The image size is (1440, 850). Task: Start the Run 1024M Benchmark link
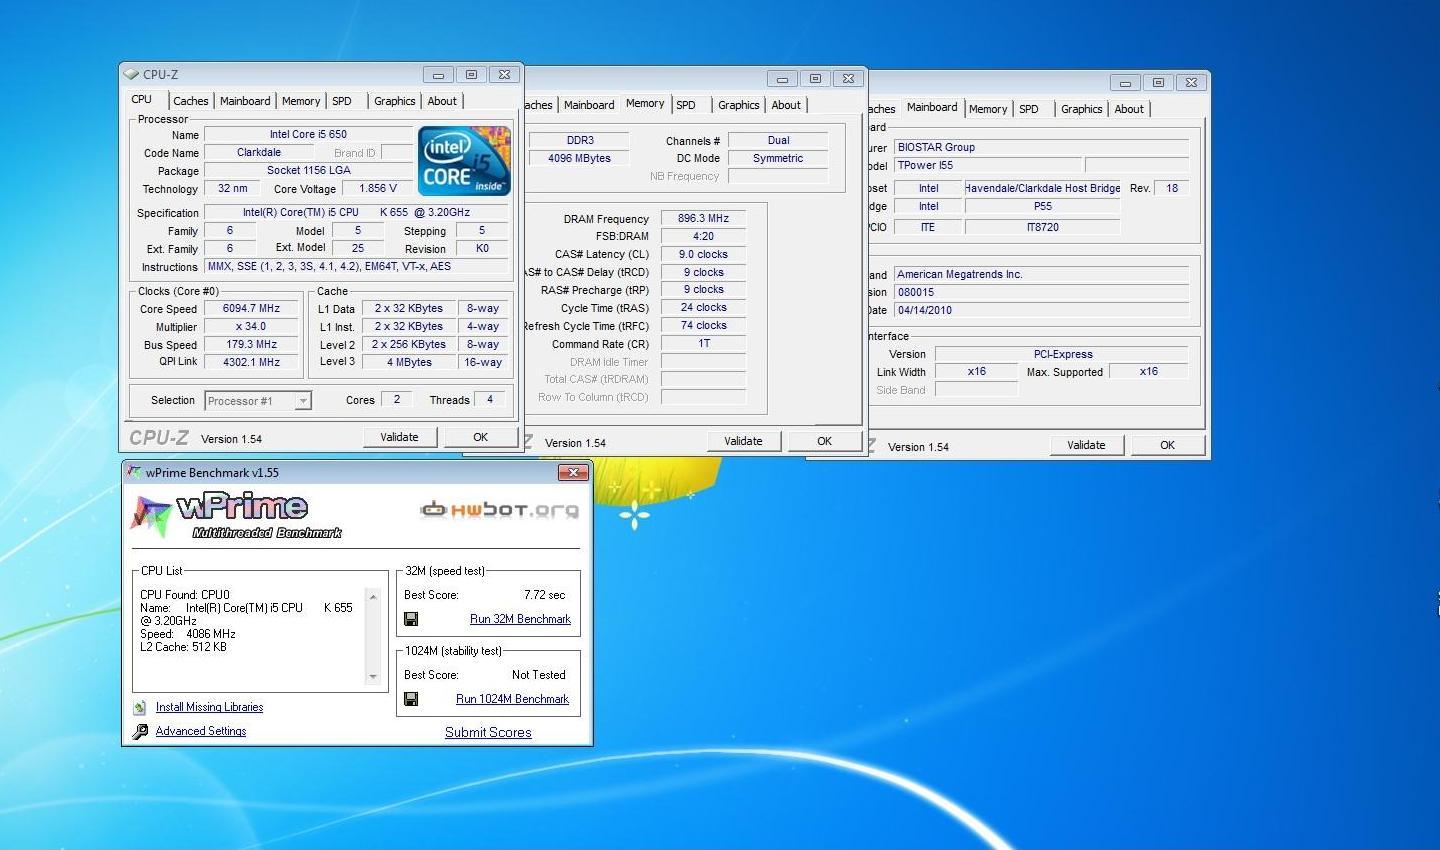point(512,699)
